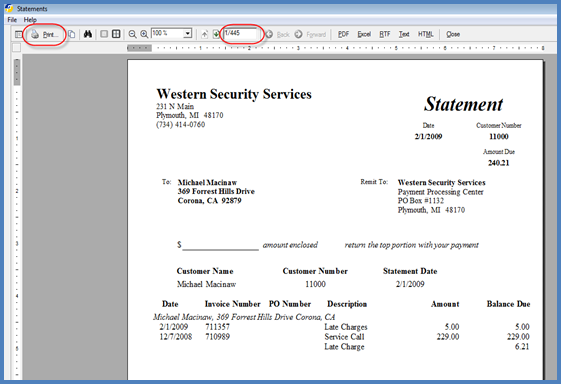
Task: Click invoice number 710989
Action: pos(218,337)
